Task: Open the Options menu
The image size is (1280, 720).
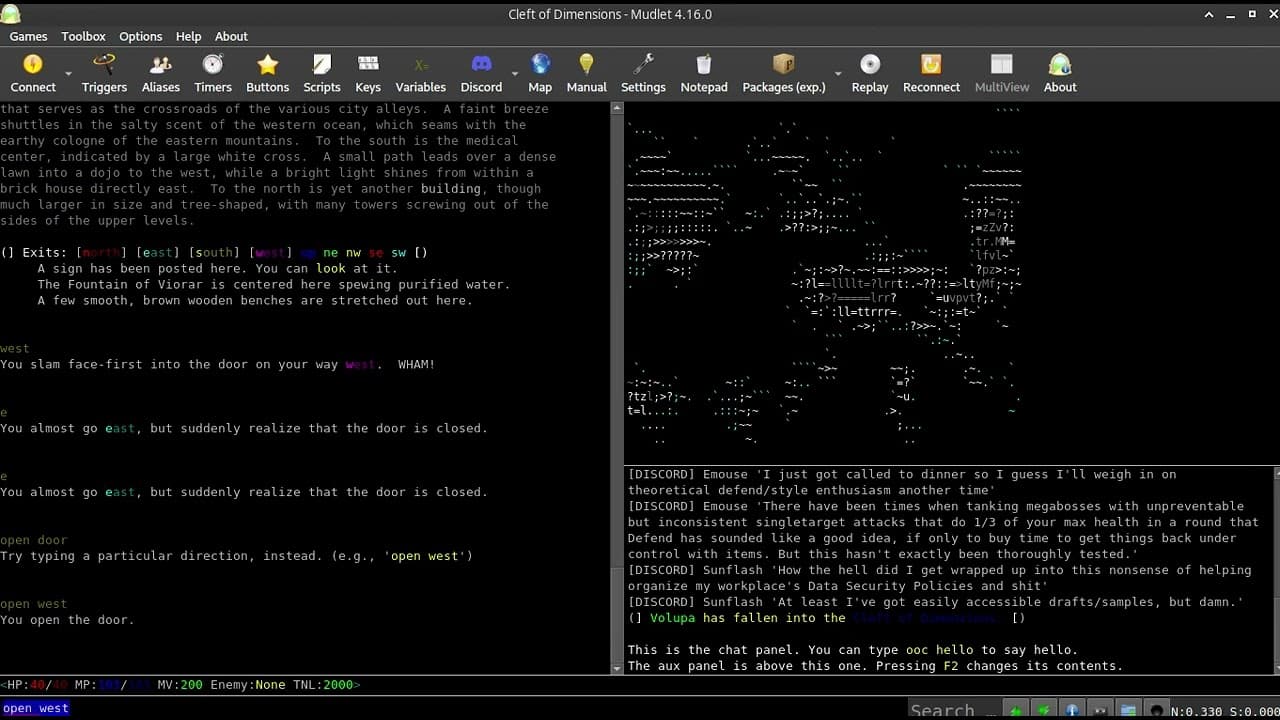Action: 140,36
